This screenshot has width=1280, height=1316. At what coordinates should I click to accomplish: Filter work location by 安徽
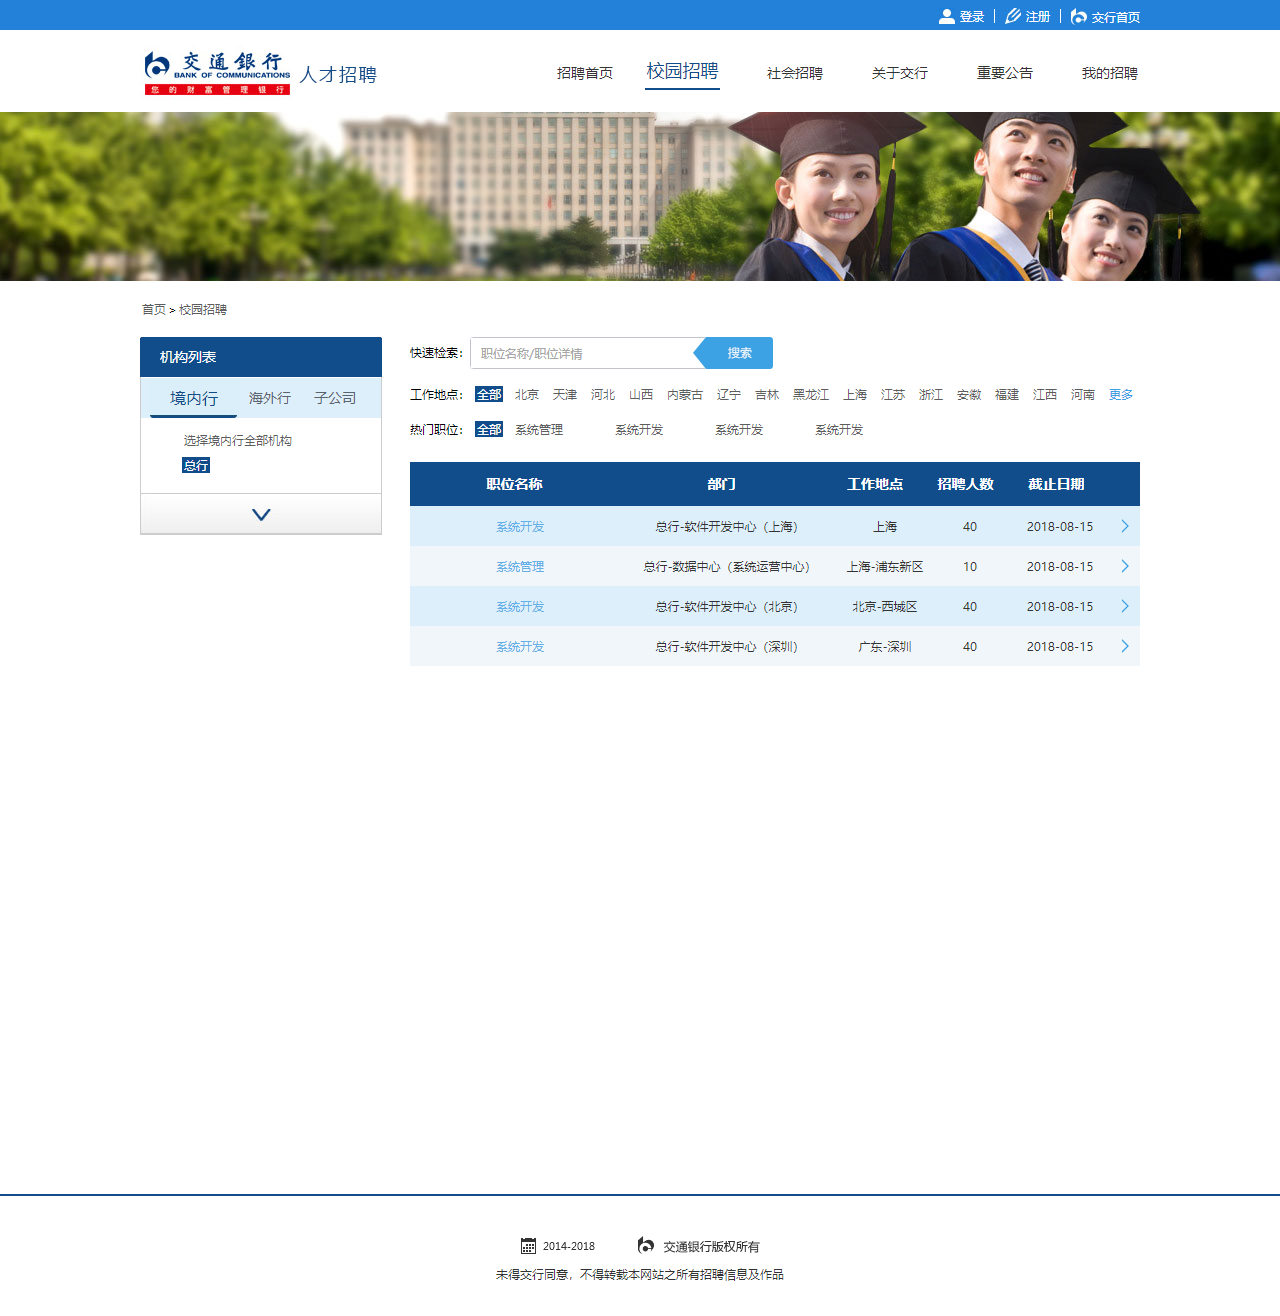(x=969, y=395)
